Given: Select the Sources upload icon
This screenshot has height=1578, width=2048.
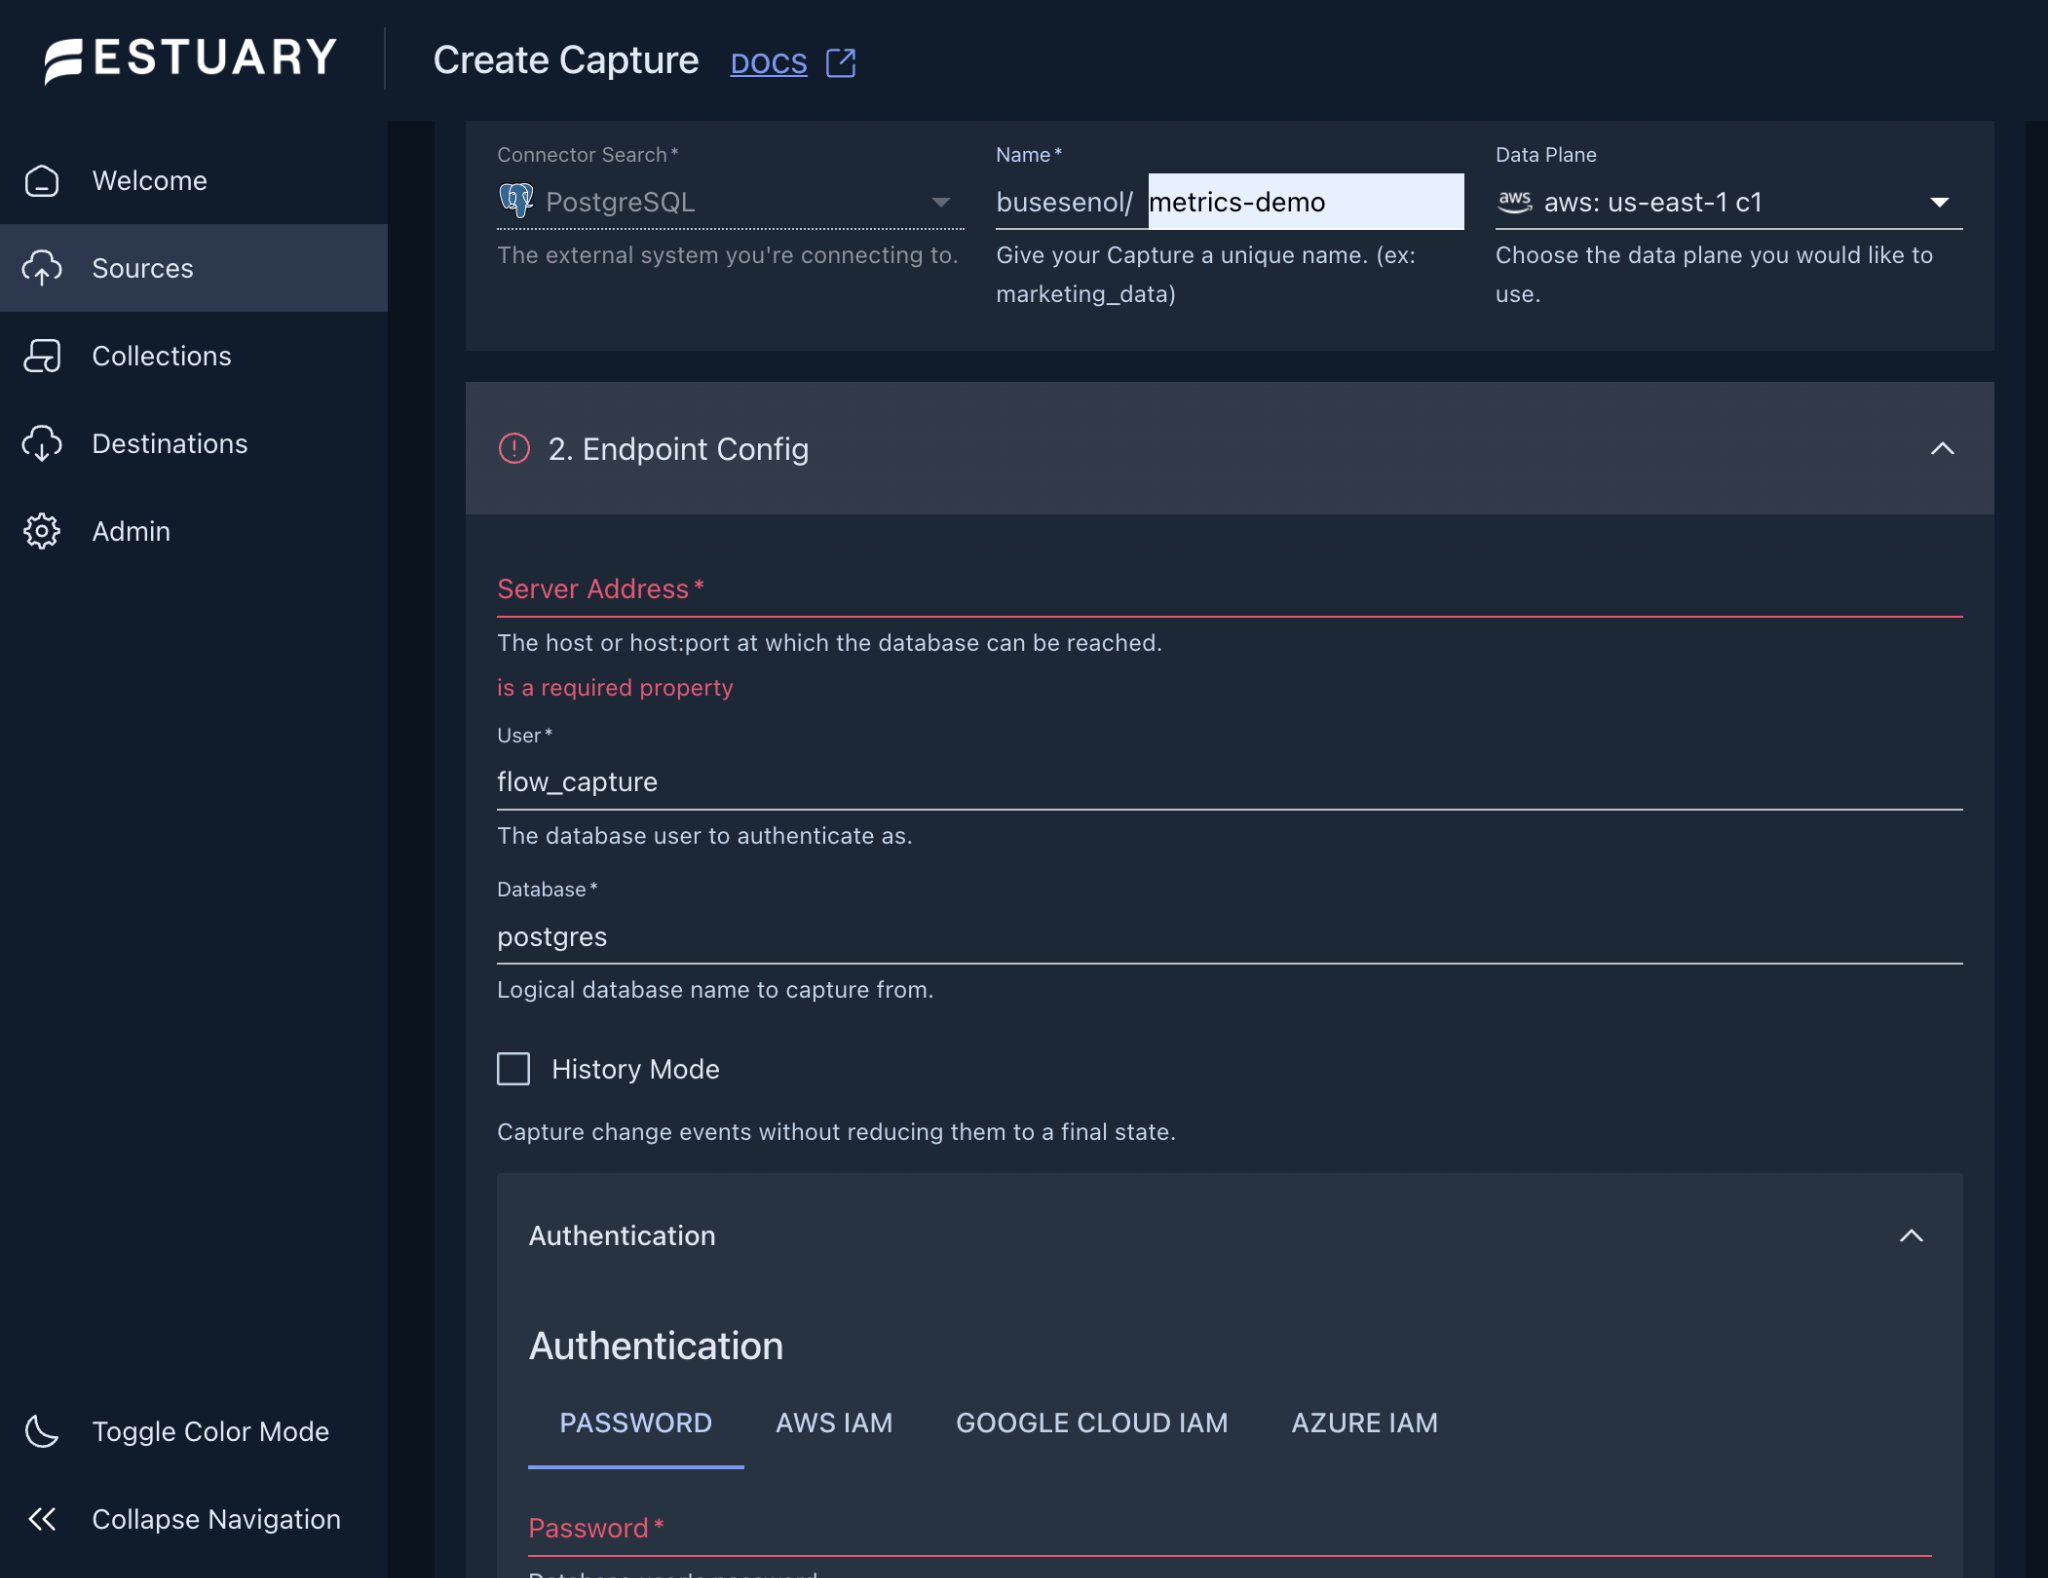Looking at the screenshot, I should pyautogui.click(x=41, y=268).
